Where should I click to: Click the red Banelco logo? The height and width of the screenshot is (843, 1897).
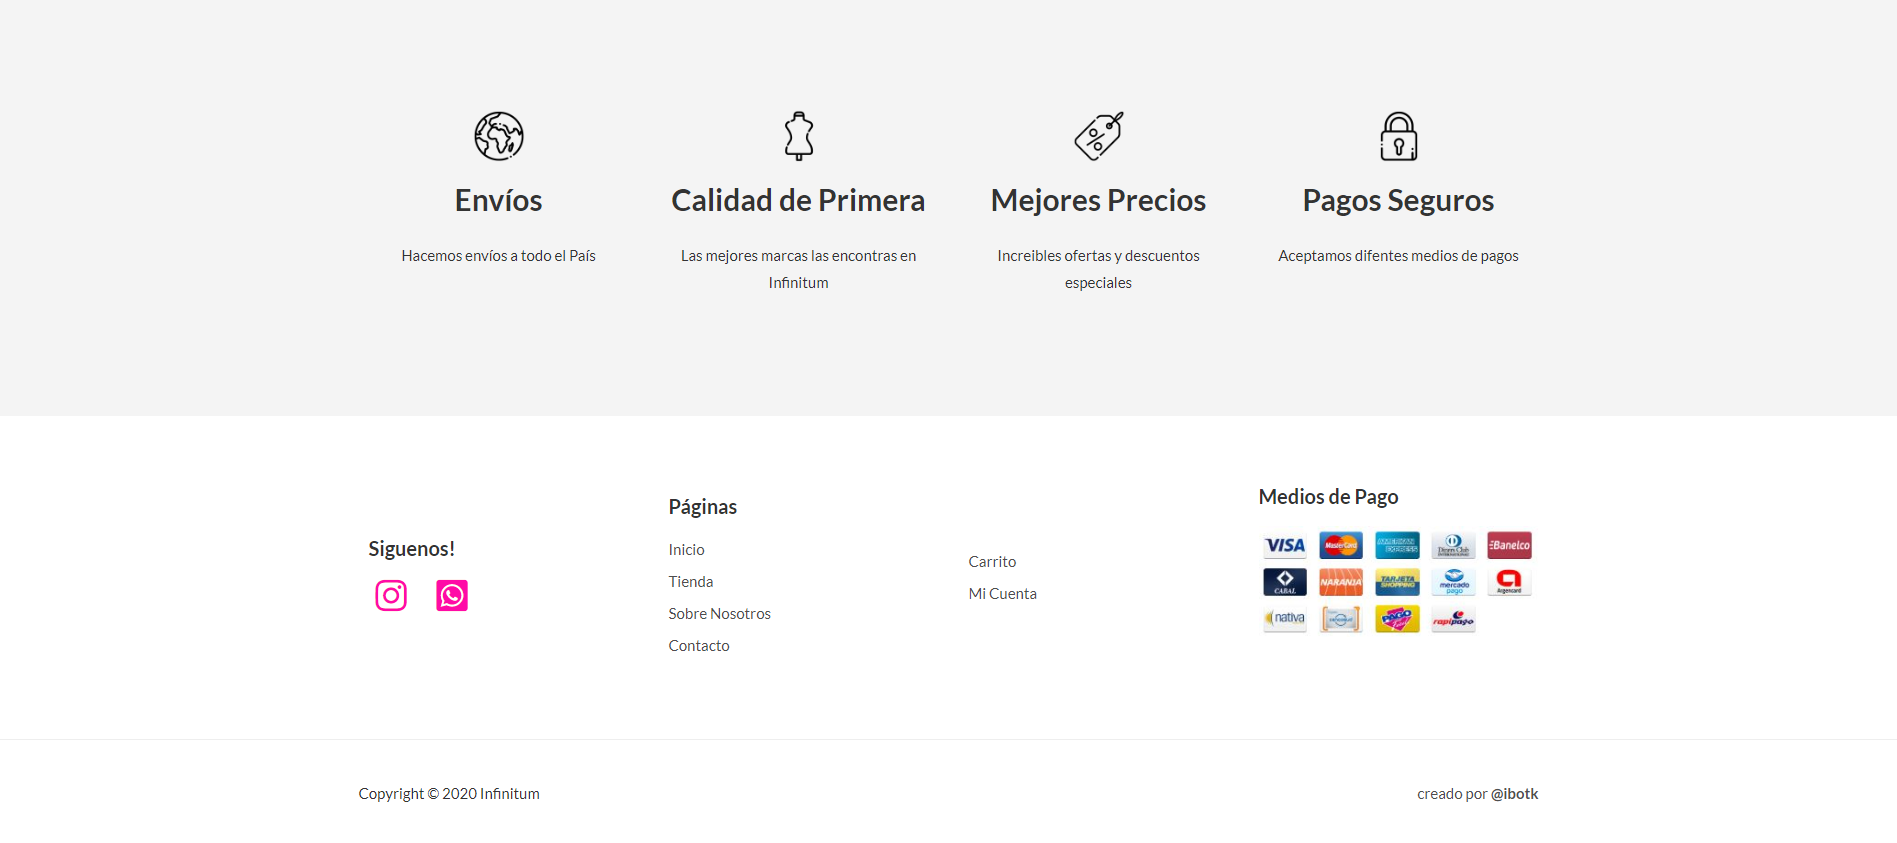1509,546
